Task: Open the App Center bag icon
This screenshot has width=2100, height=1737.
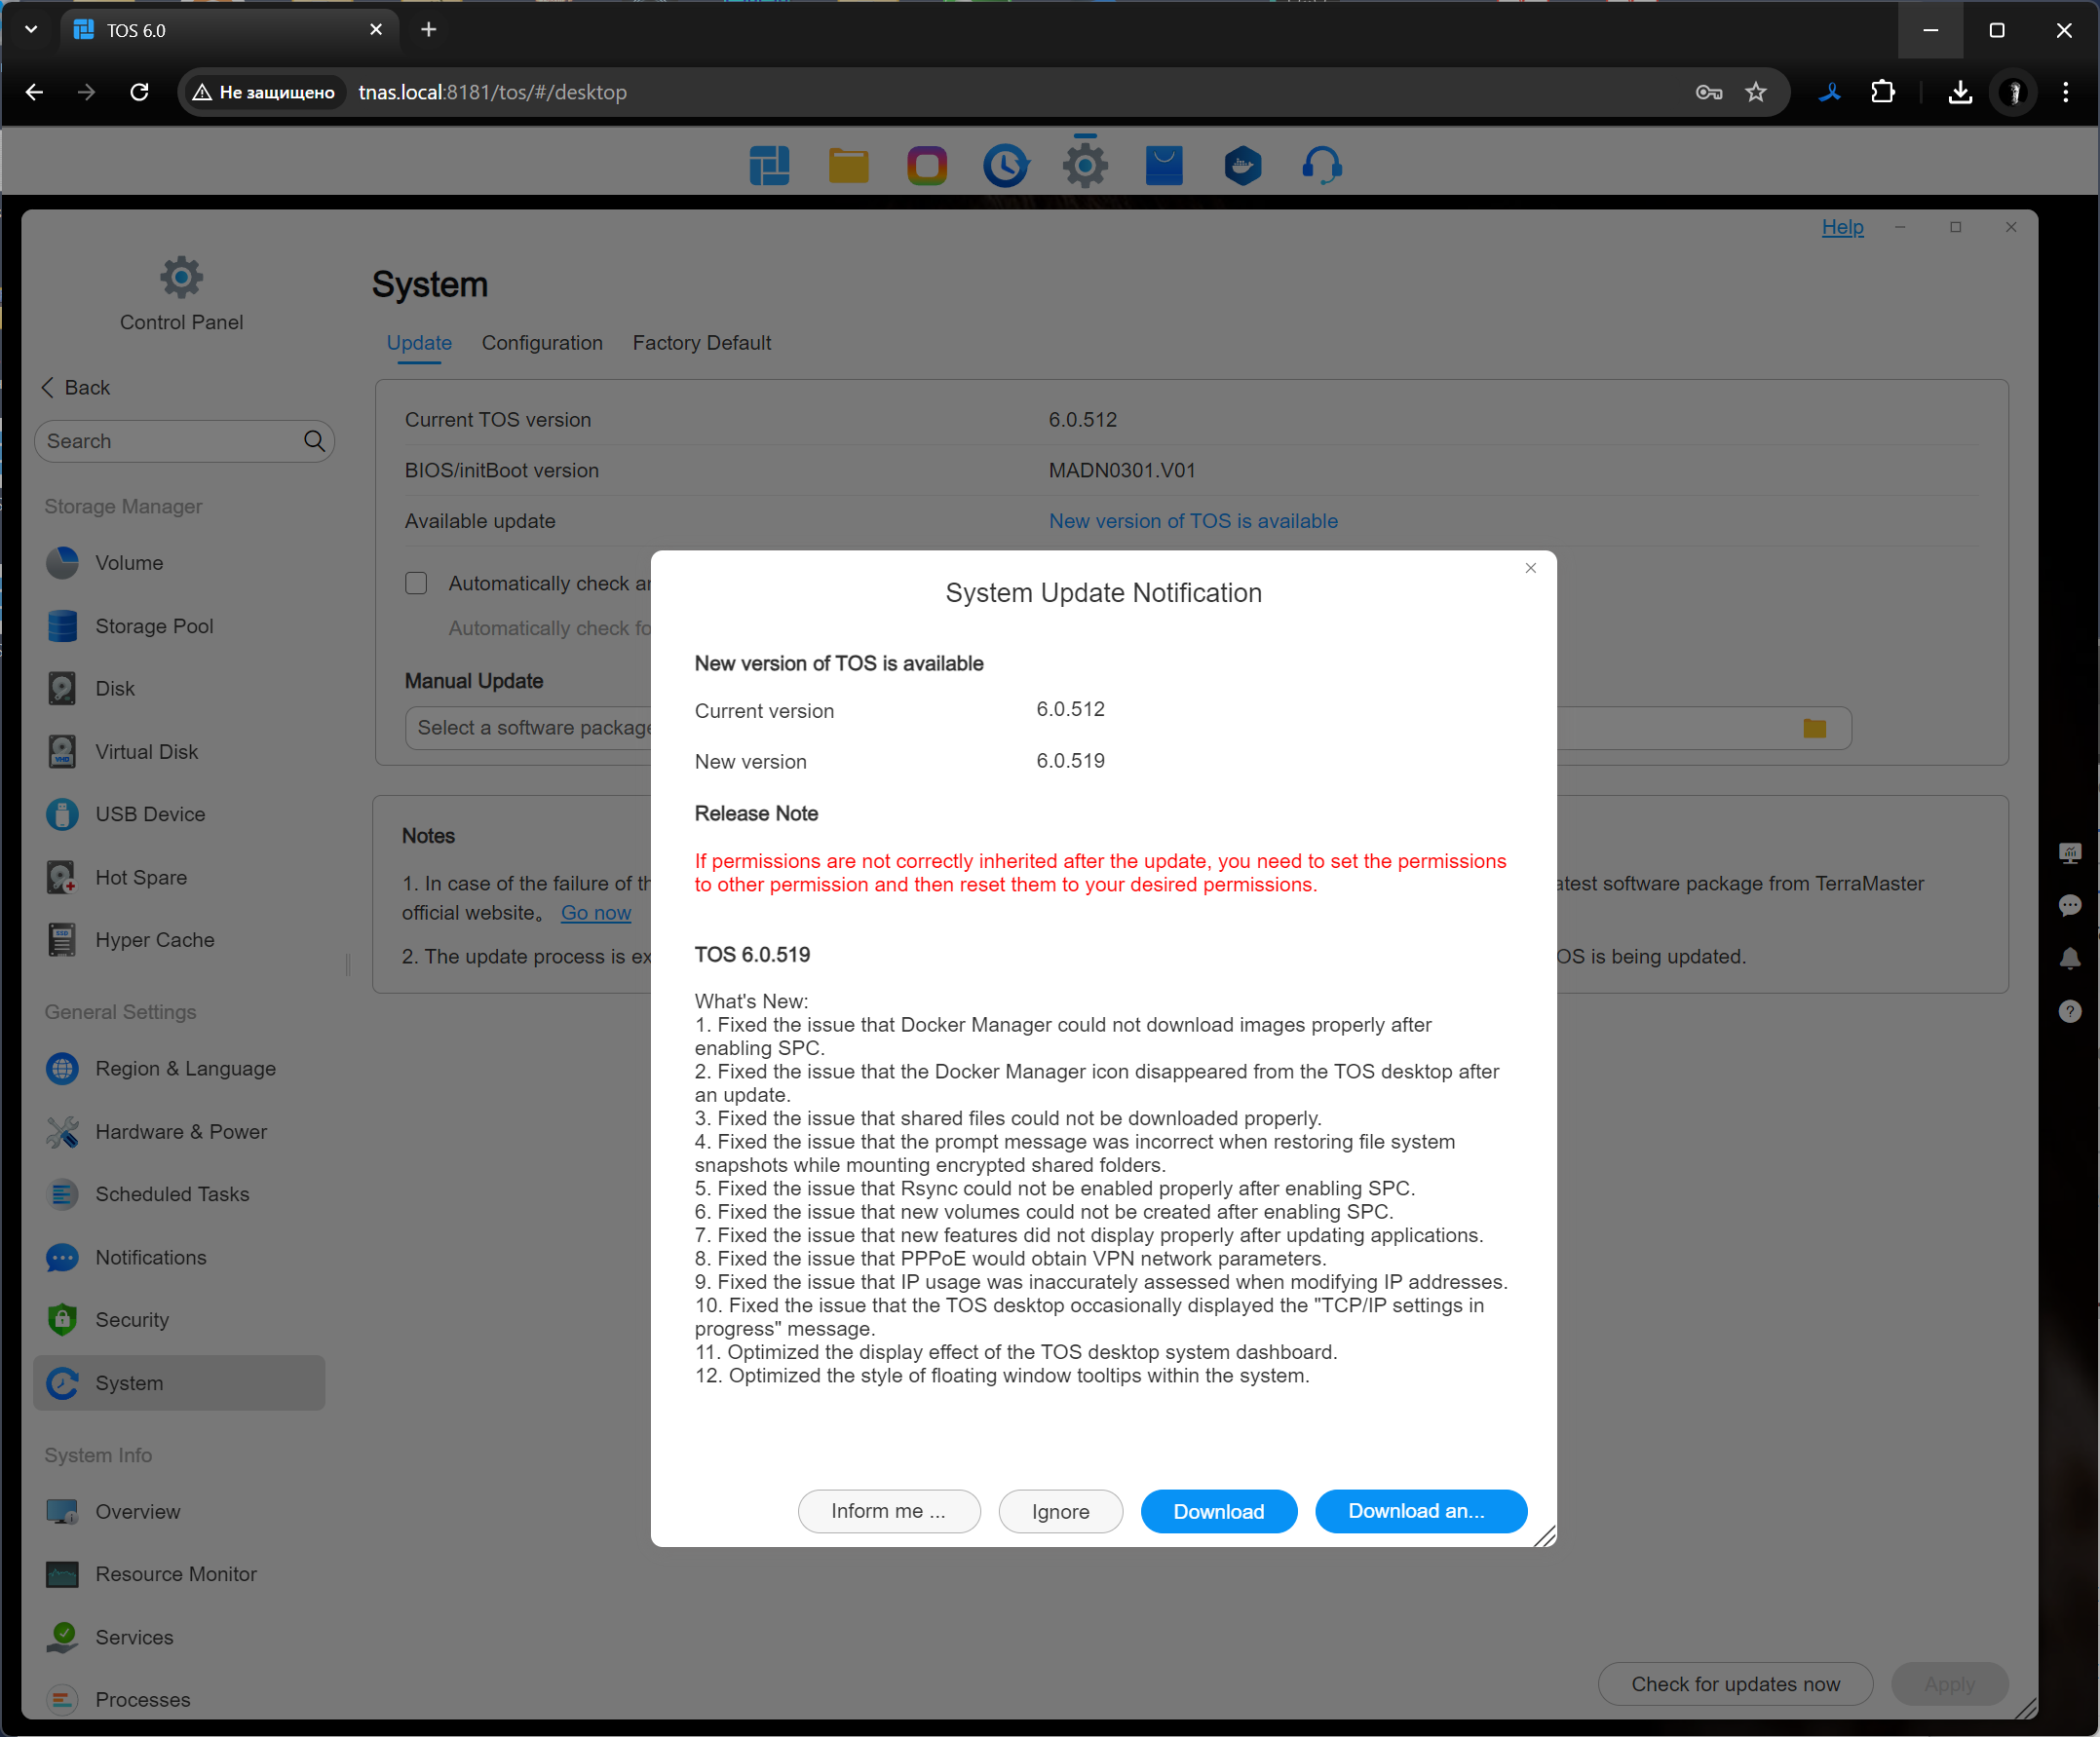Action: 1163,166
